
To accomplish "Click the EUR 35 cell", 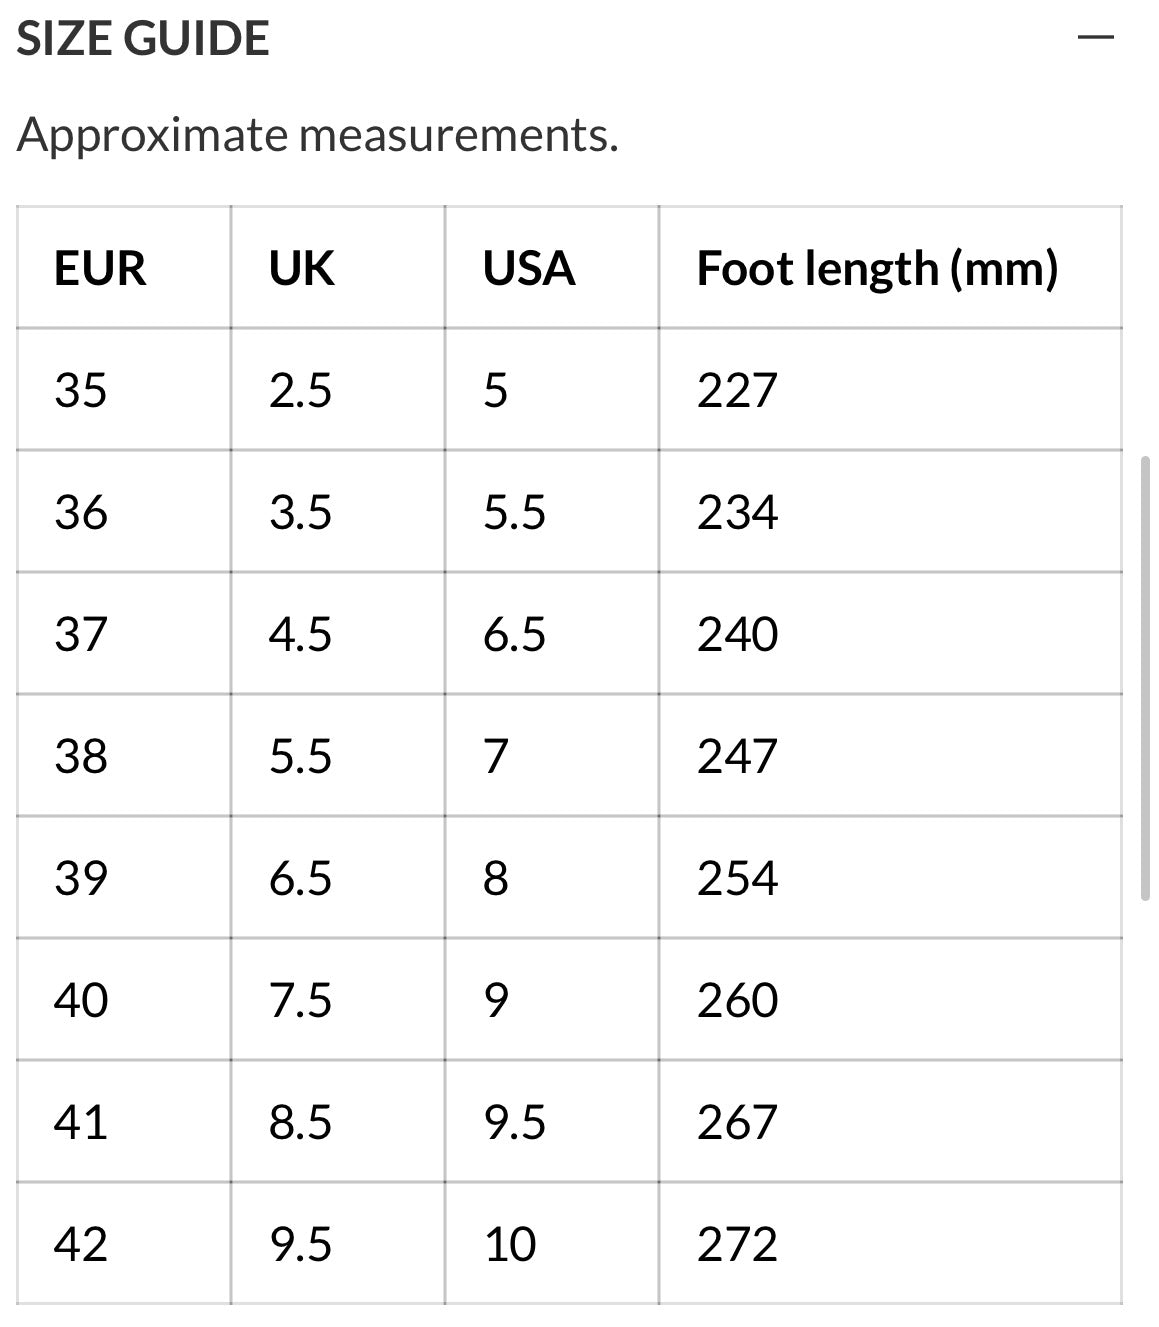I will pos(81,390).
